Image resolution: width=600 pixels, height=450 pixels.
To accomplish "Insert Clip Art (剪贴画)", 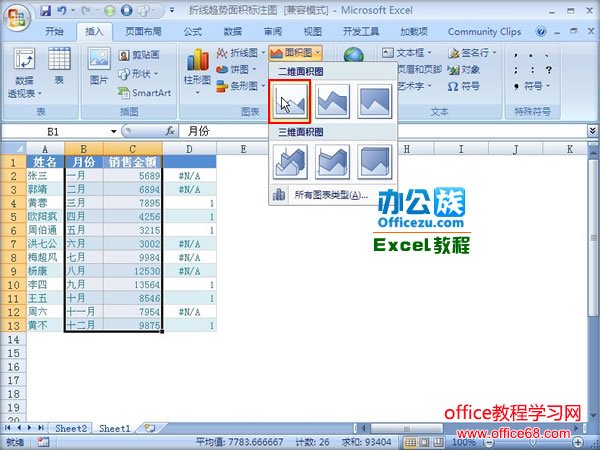I will pyautogui.click(x=139, y=55).
